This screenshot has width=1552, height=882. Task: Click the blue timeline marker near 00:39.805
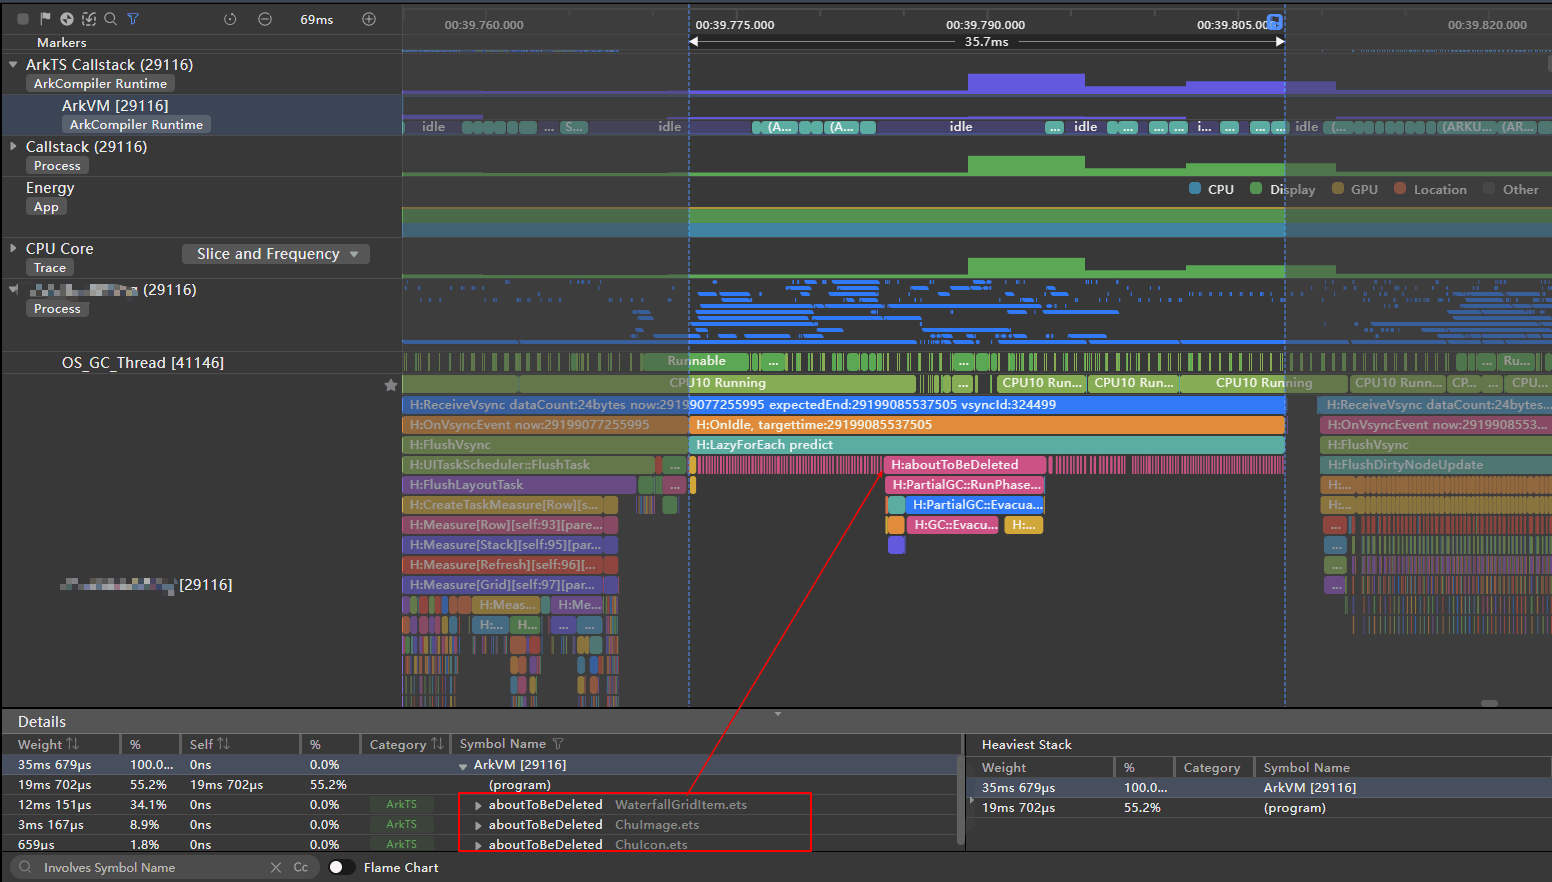(x=1275, y=22)
